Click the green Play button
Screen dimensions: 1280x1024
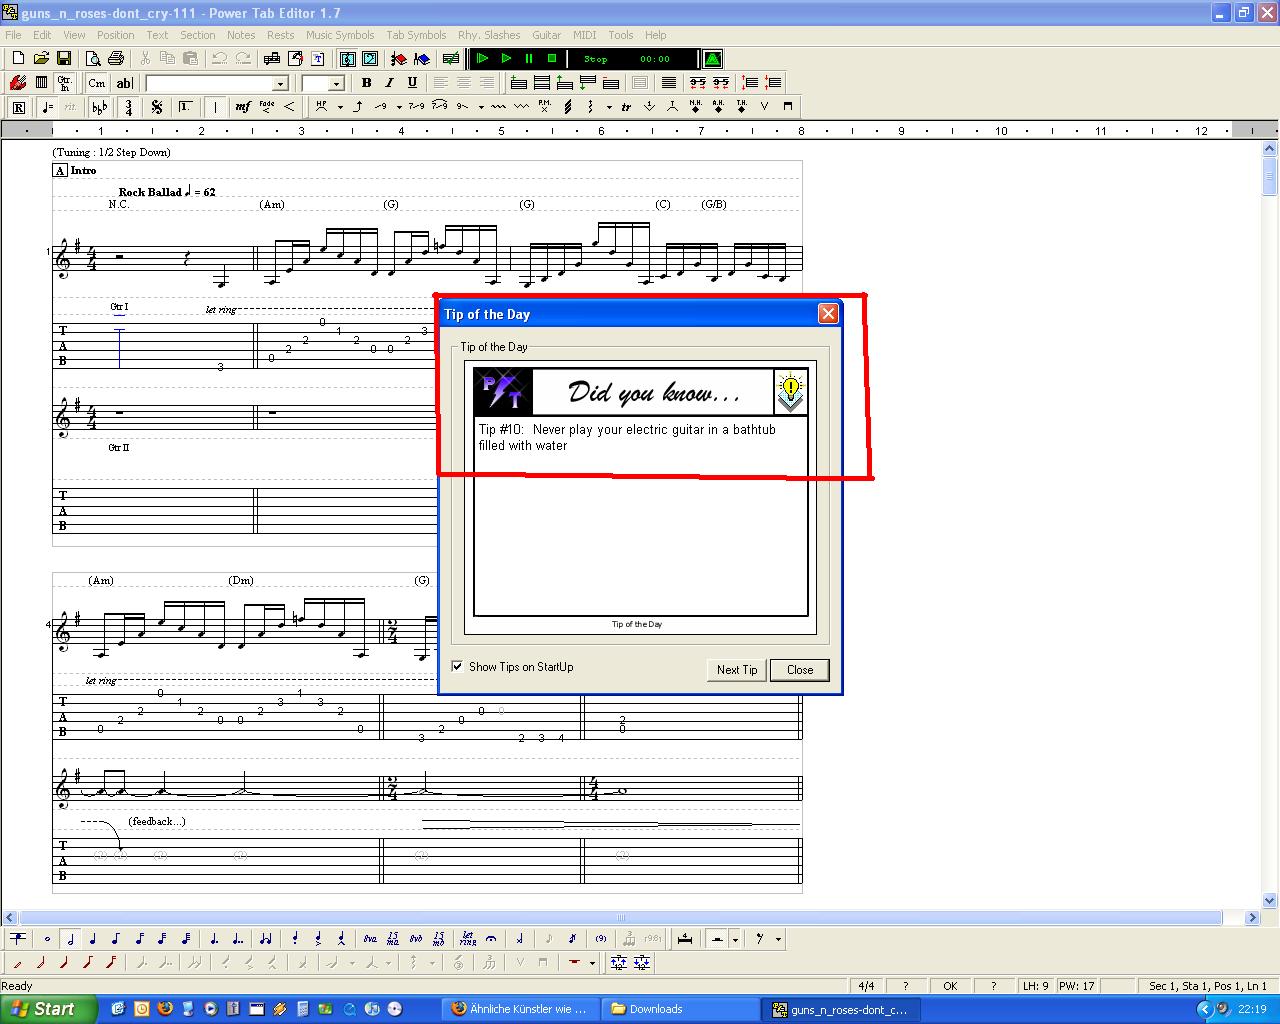tap(506, 59)
